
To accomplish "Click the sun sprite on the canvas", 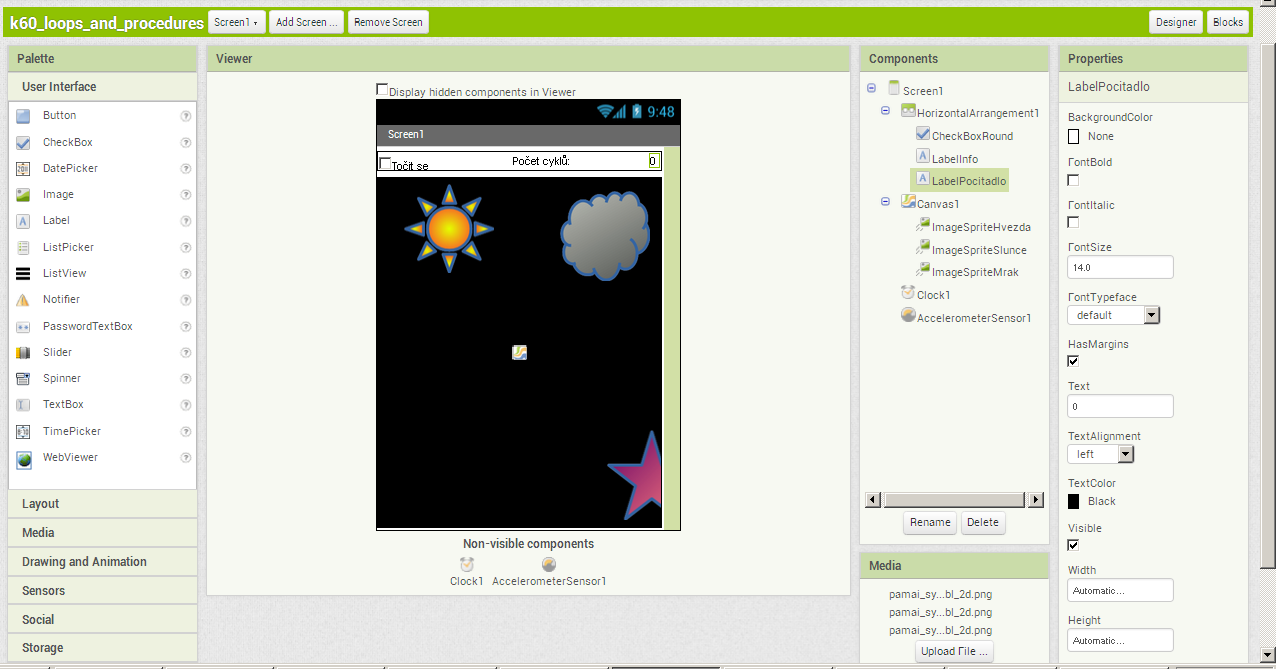I will click(449, 228).
